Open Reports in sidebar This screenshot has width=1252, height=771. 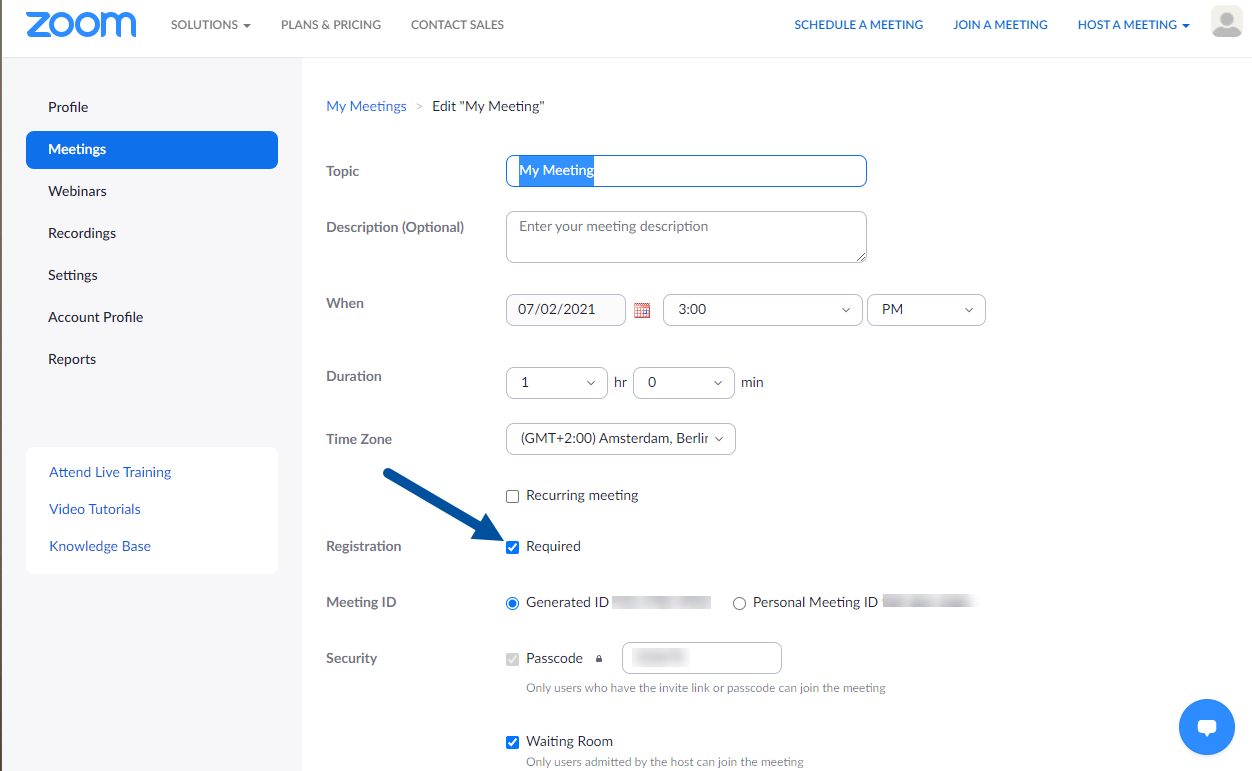pyautogui.click(x=72, y=360)
